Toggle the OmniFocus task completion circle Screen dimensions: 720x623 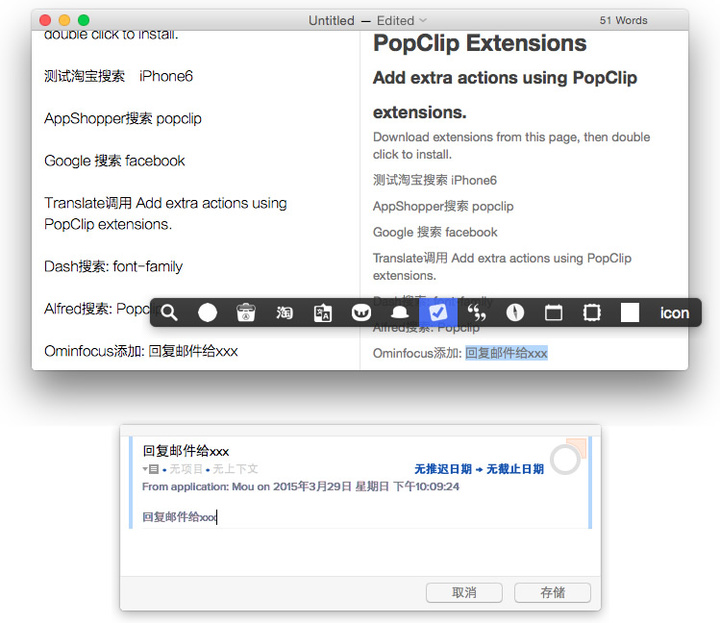point(565,460)
